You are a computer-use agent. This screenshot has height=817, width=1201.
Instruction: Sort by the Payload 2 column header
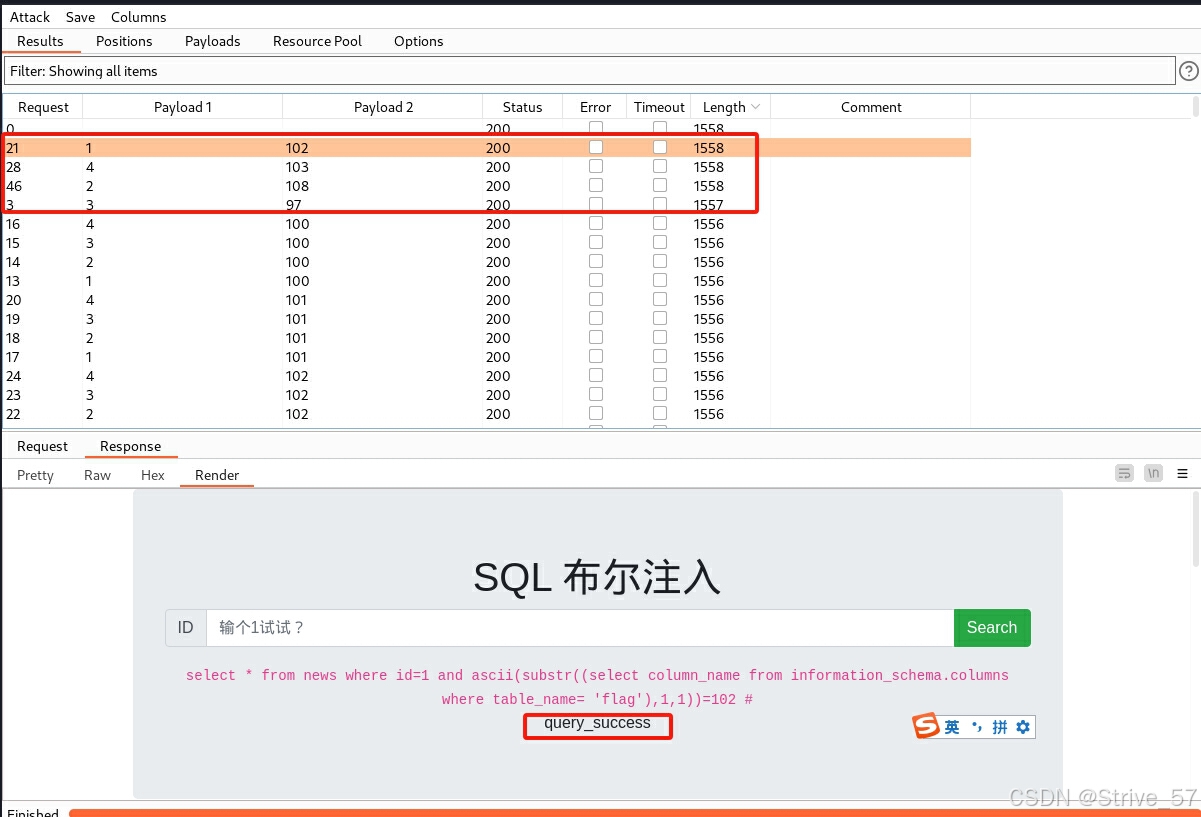(x=383, y=107)
